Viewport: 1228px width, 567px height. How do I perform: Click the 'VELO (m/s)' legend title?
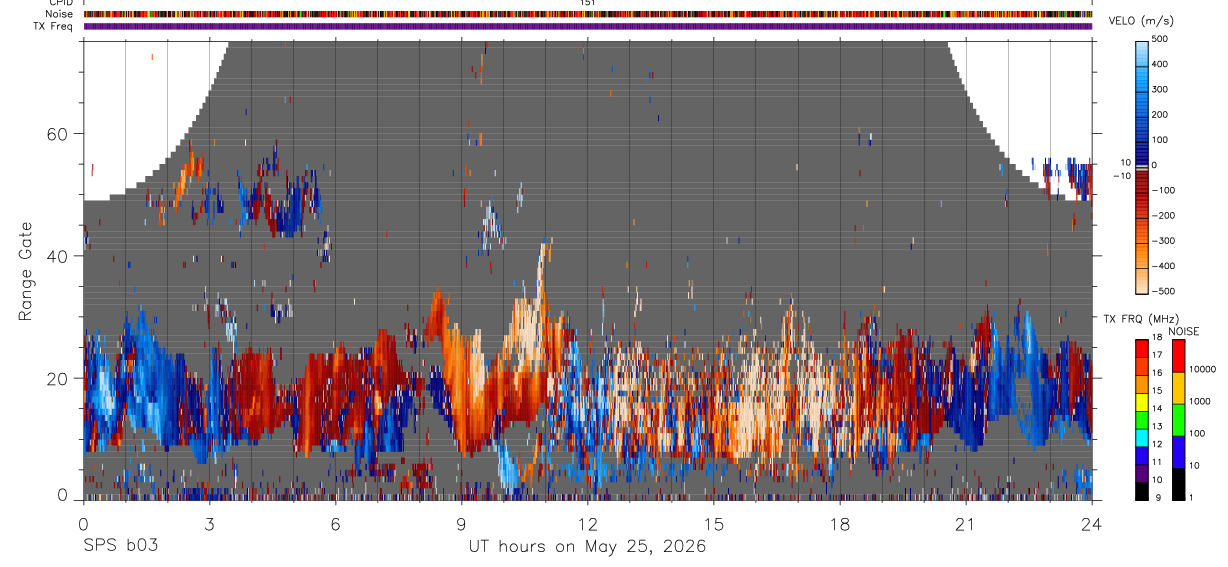1141,21
